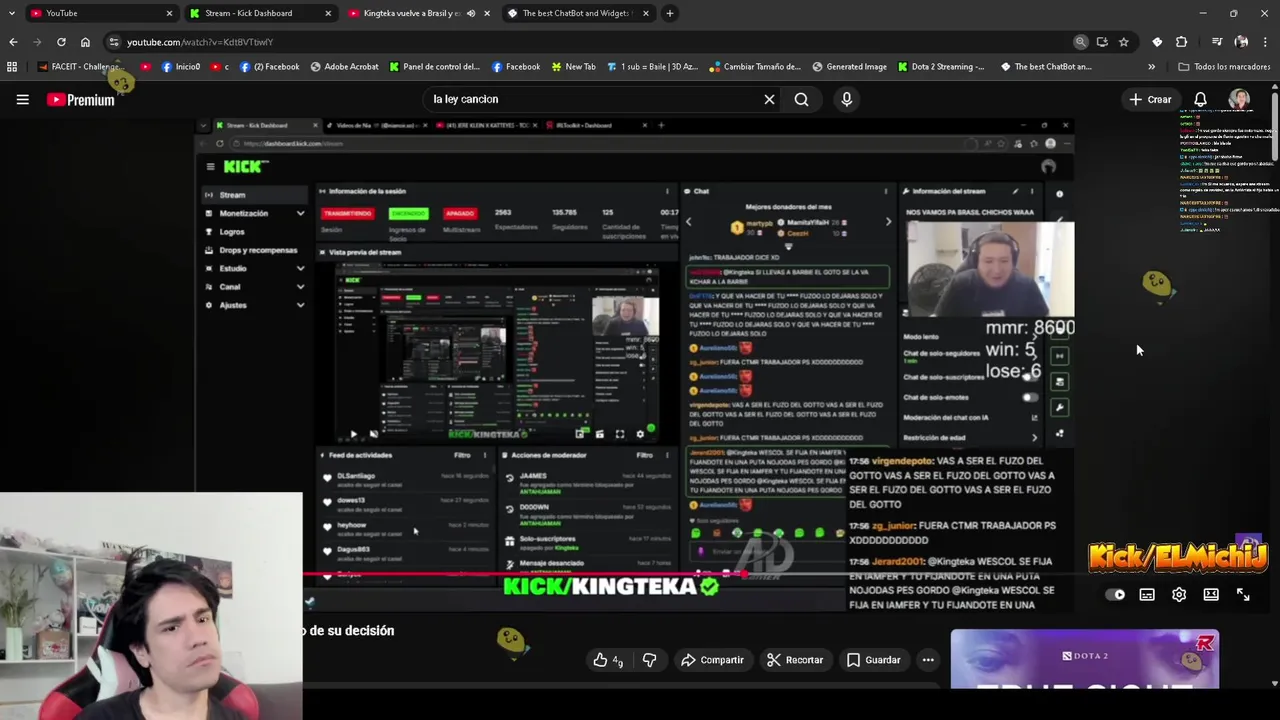This screenshot has height=720, width=1280.
Task: Open more actions menu beside Guardar
Action: [x=928, y=660]
